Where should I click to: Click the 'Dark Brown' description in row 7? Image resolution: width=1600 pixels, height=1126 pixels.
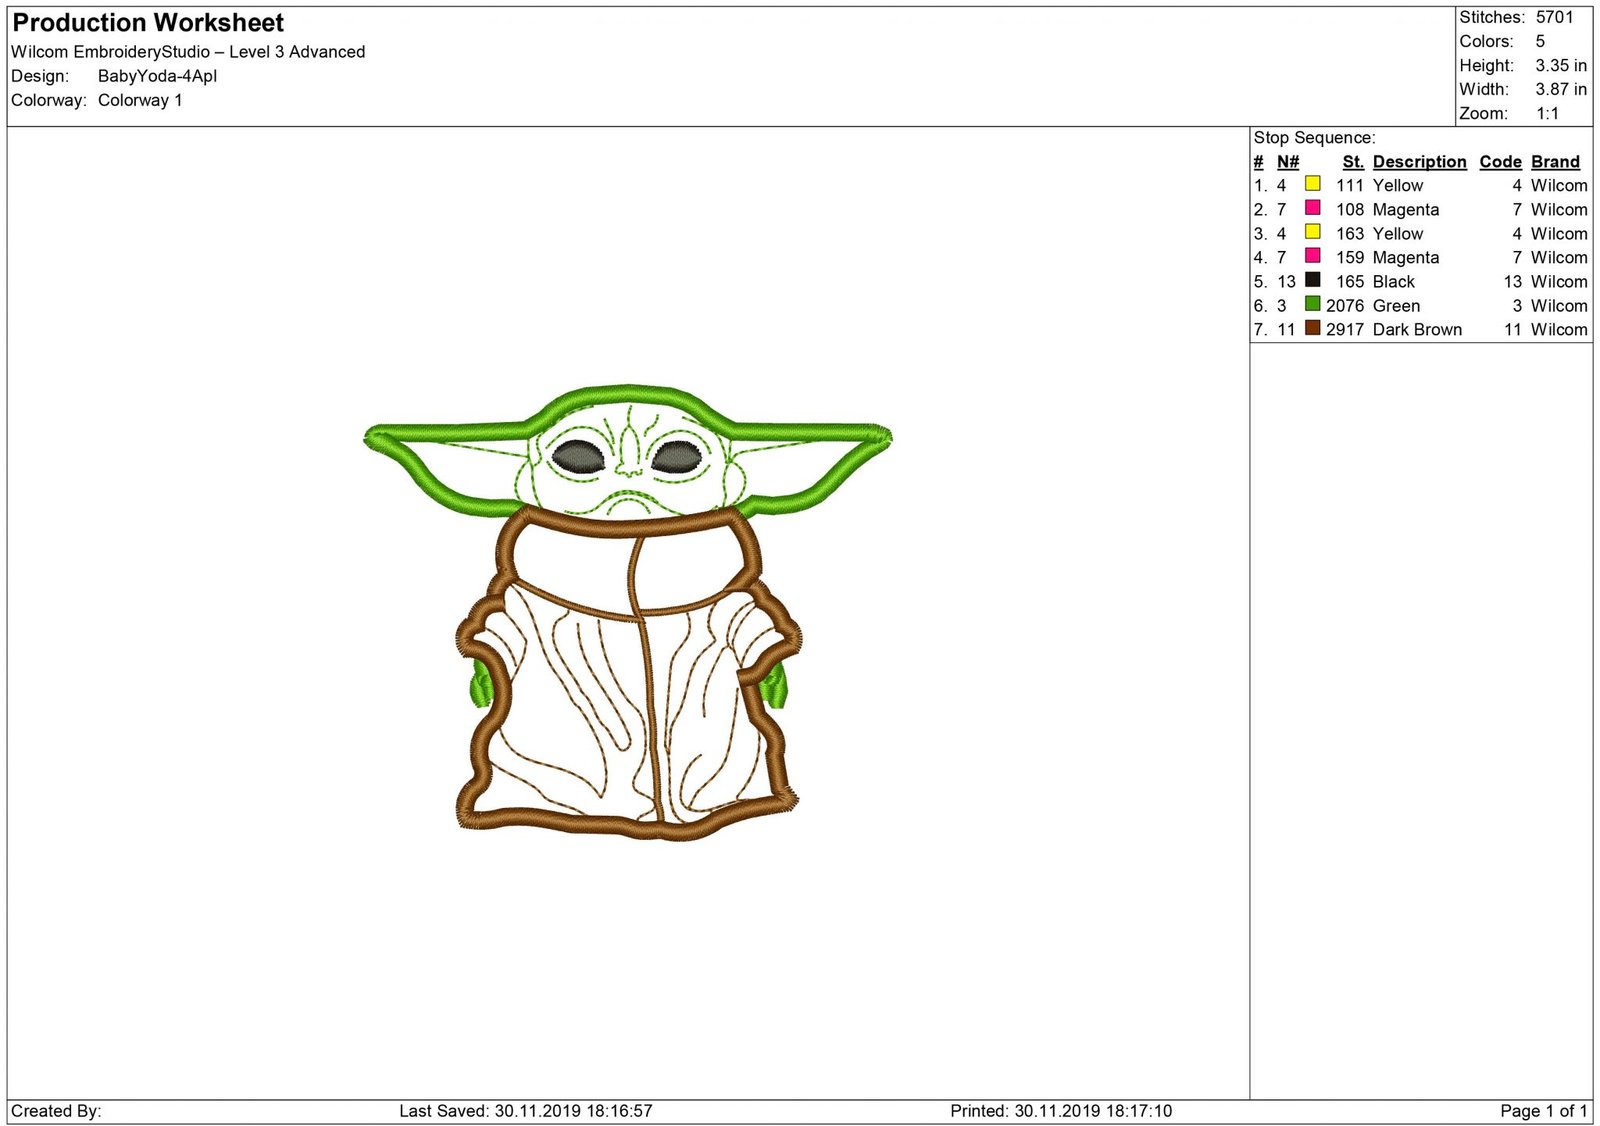(1417, 330)
